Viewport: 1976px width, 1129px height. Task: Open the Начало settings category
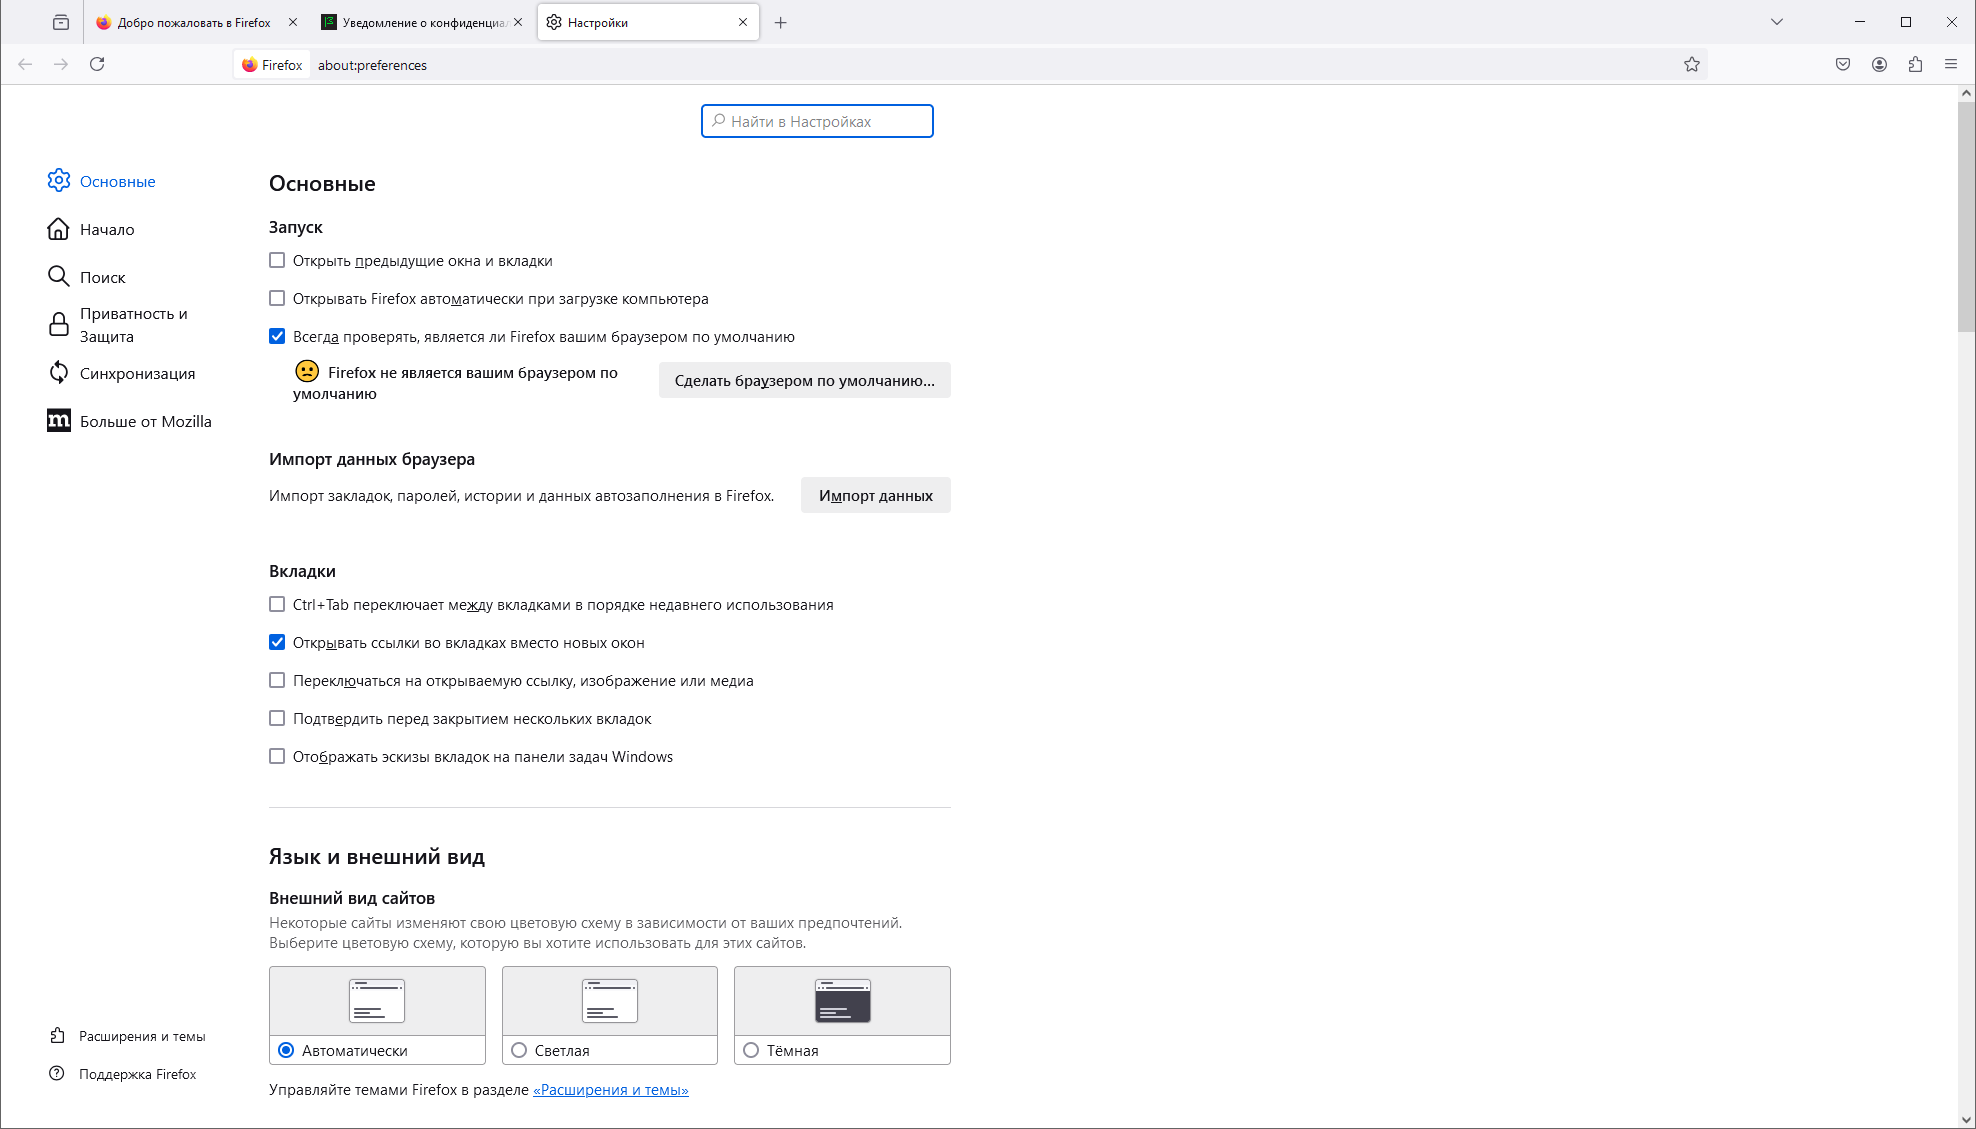point(107,229)
